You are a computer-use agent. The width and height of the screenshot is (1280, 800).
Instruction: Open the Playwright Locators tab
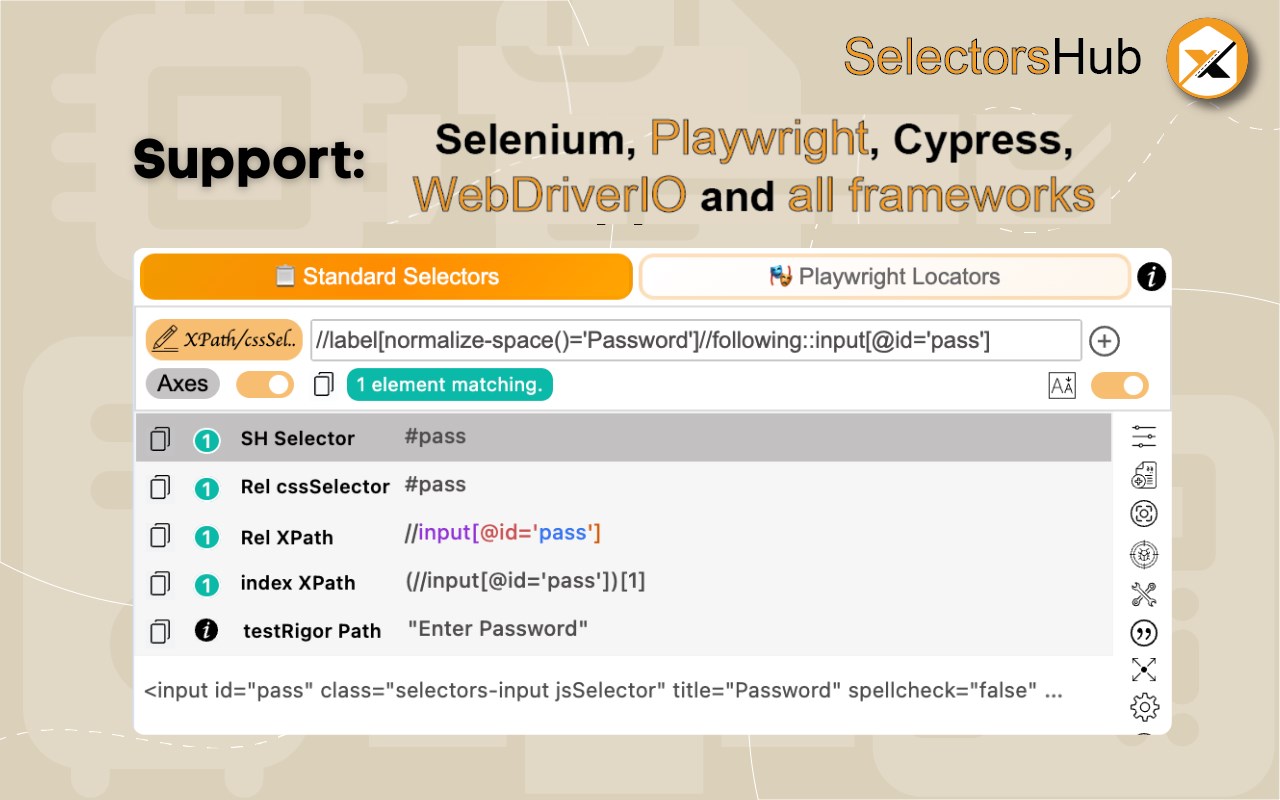click(x=884, y=277)
